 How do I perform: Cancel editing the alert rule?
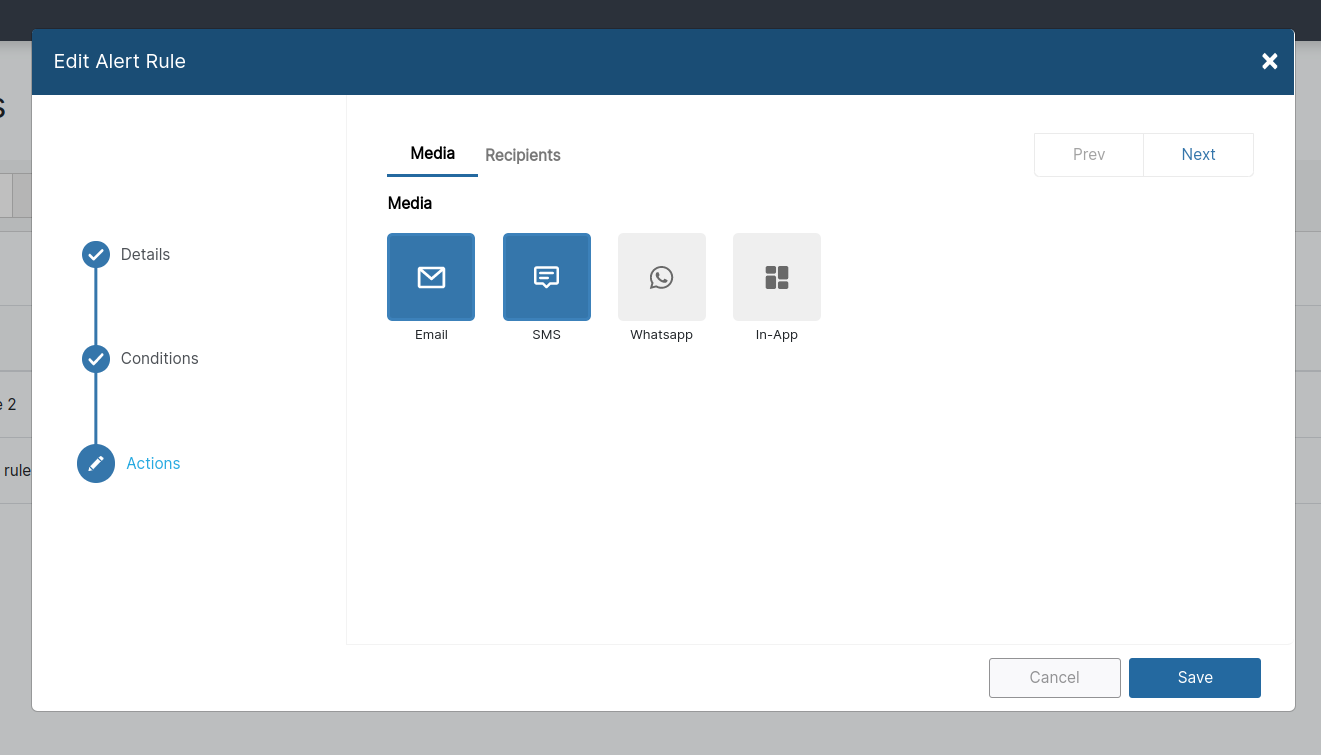point(1054,677)
